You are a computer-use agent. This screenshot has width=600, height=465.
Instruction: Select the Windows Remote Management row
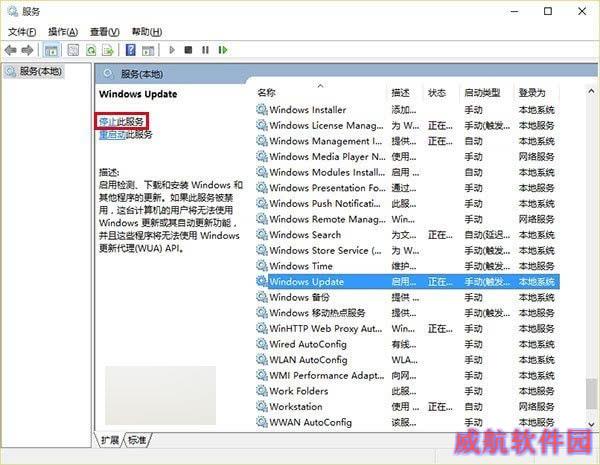(408, 219)
